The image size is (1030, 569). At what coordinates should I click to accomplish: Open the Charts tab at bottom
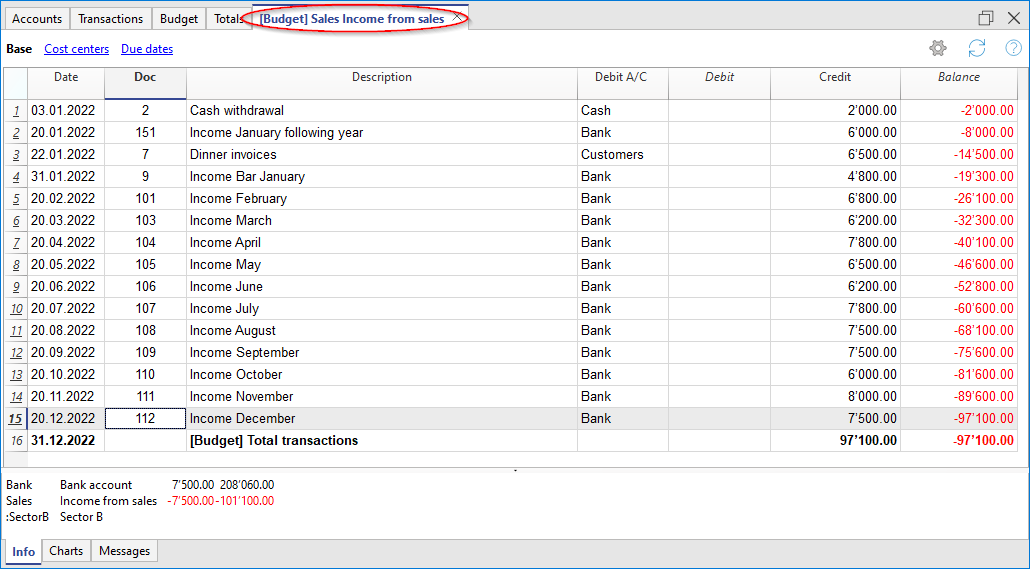pyautogui.click(x=66, y=551)
